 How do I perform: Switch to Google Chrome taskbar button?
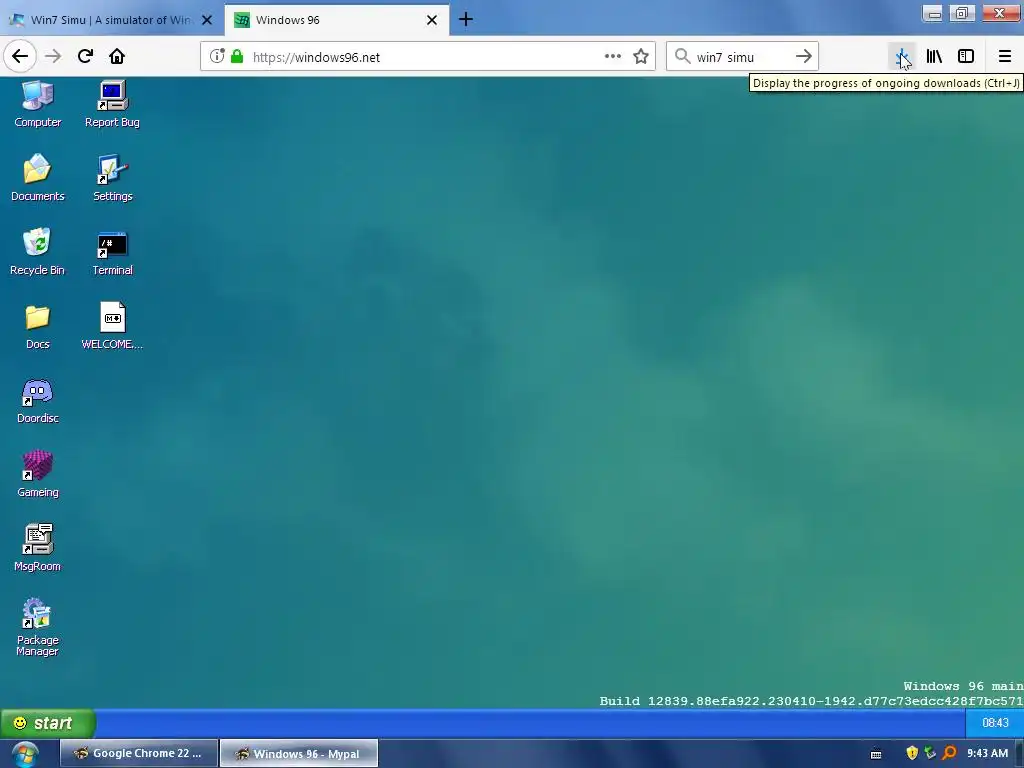tap(139, 753)
